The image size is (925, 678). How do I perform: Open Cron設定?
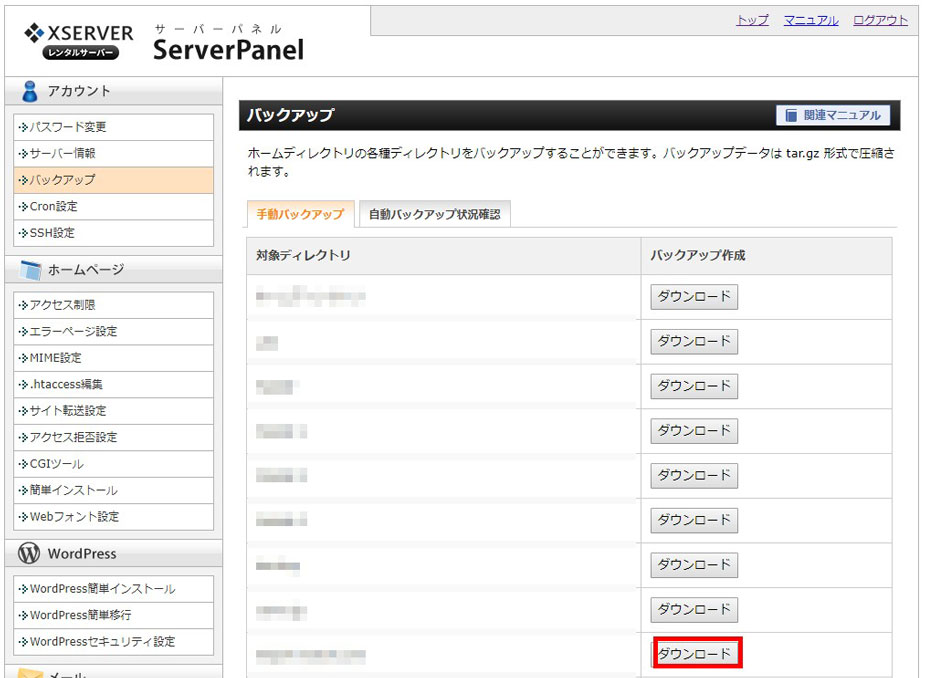[113, 207]
